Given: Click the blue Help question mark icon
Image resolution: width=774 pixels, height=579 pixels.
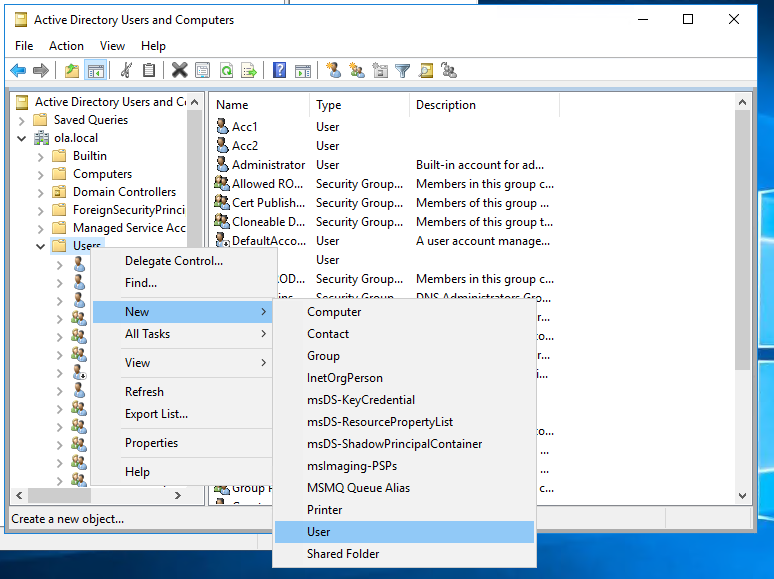Looking at the screenshot, I should pyautogui.click(x=279, y=71).
